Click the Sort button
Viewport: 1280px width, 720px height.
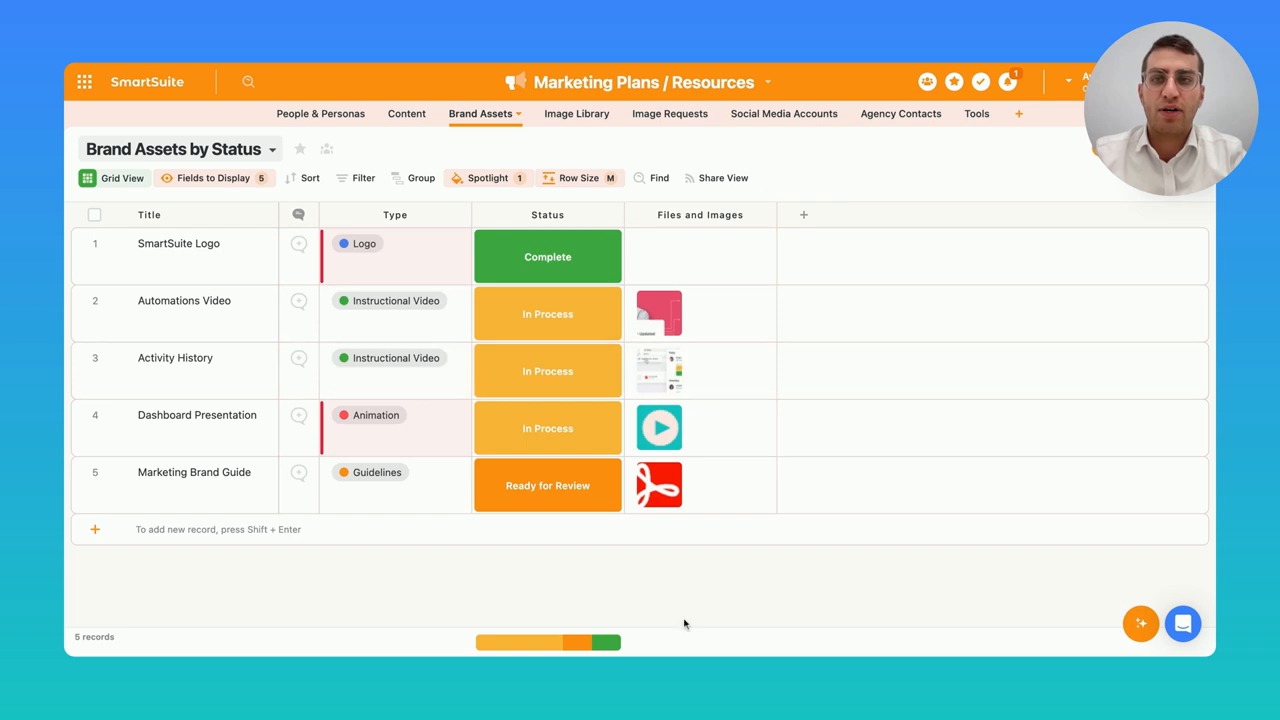pos(302,178)
